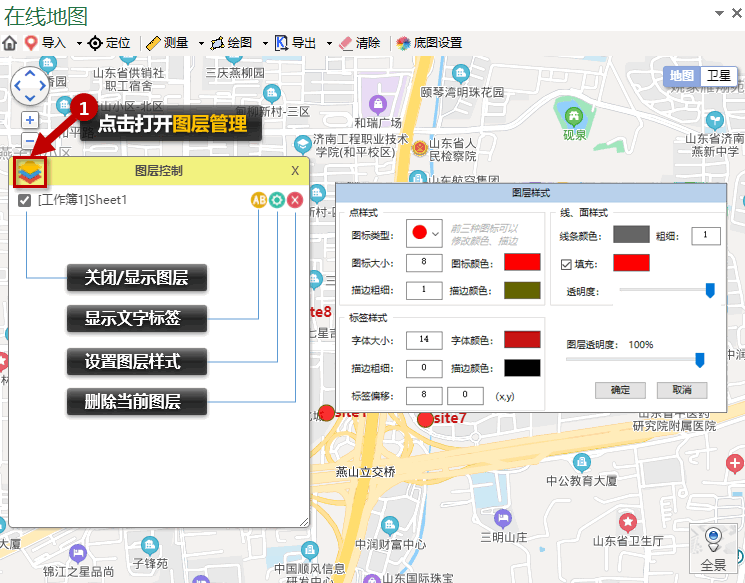Expand the 导入 import dropdown arrow
The height and width of the screenshot is (583, 745).
coord(79,44)
